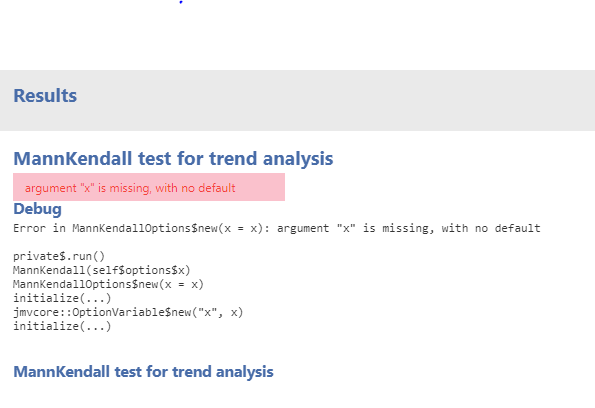Click the private$.run() trace line
This screenshot has width=595, height=408.
[x=59, y=256]
